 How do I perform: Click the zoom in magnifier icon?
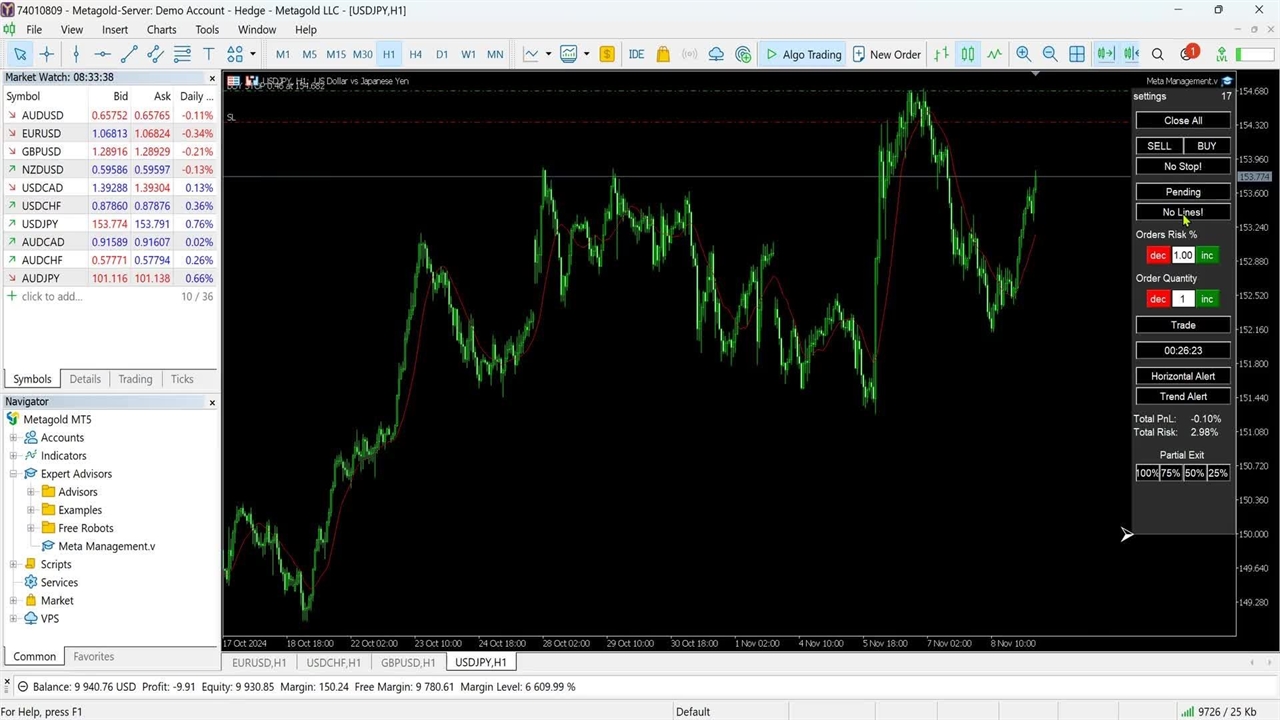(x=1023, y=54)
